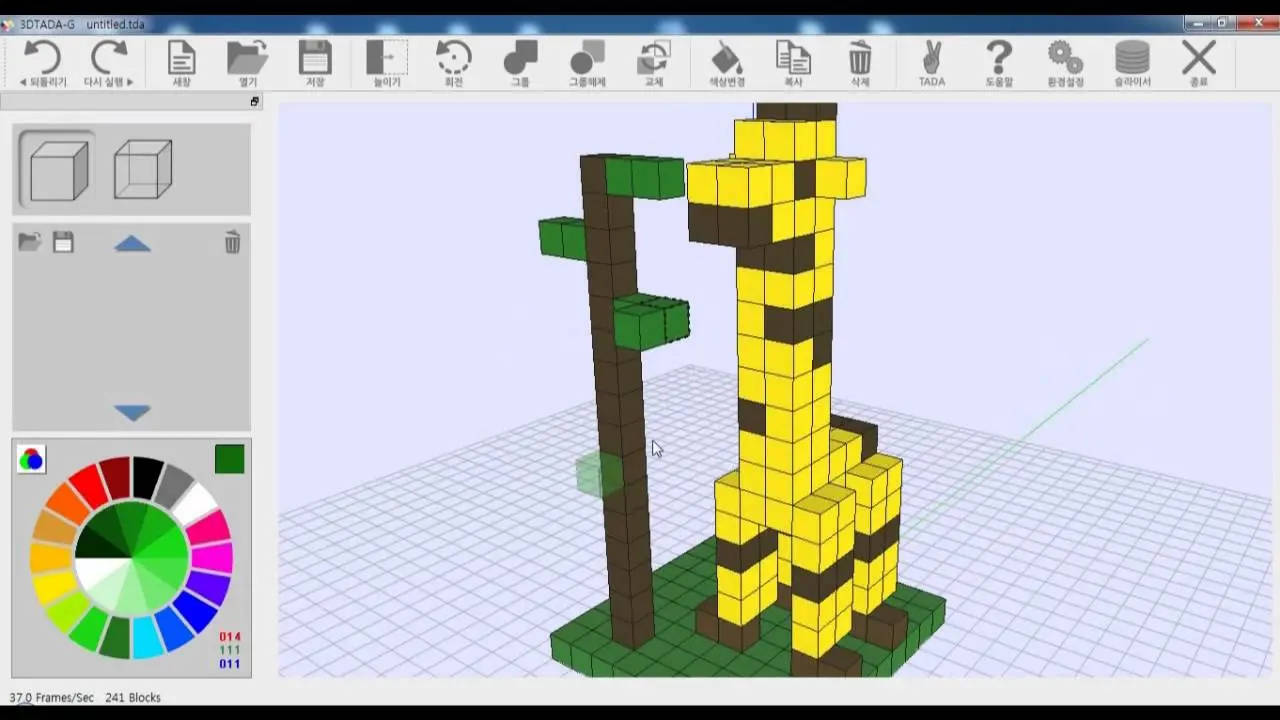Launch the slicer (슬라이서) icon
Screen dimensions: 1280x720
pyautogui.click(x=1132, y=63)
